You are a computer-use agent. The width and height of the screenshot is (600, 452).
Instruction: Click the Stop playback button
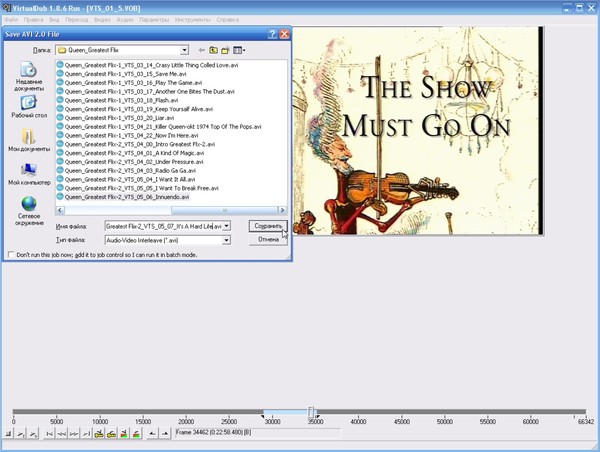point(8,434)
